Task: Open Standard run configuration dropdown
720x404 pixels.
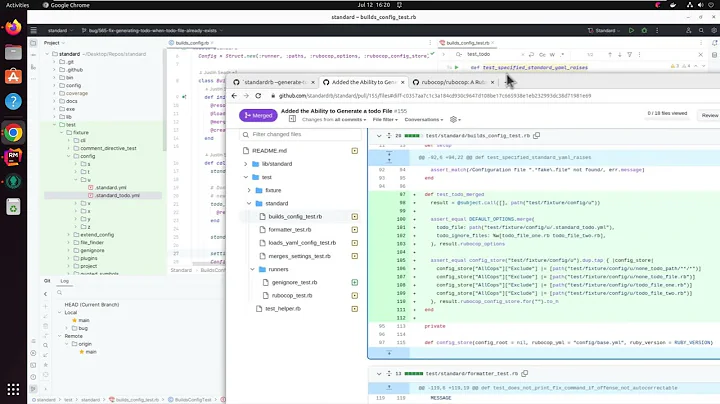Action: pos(603,30)
